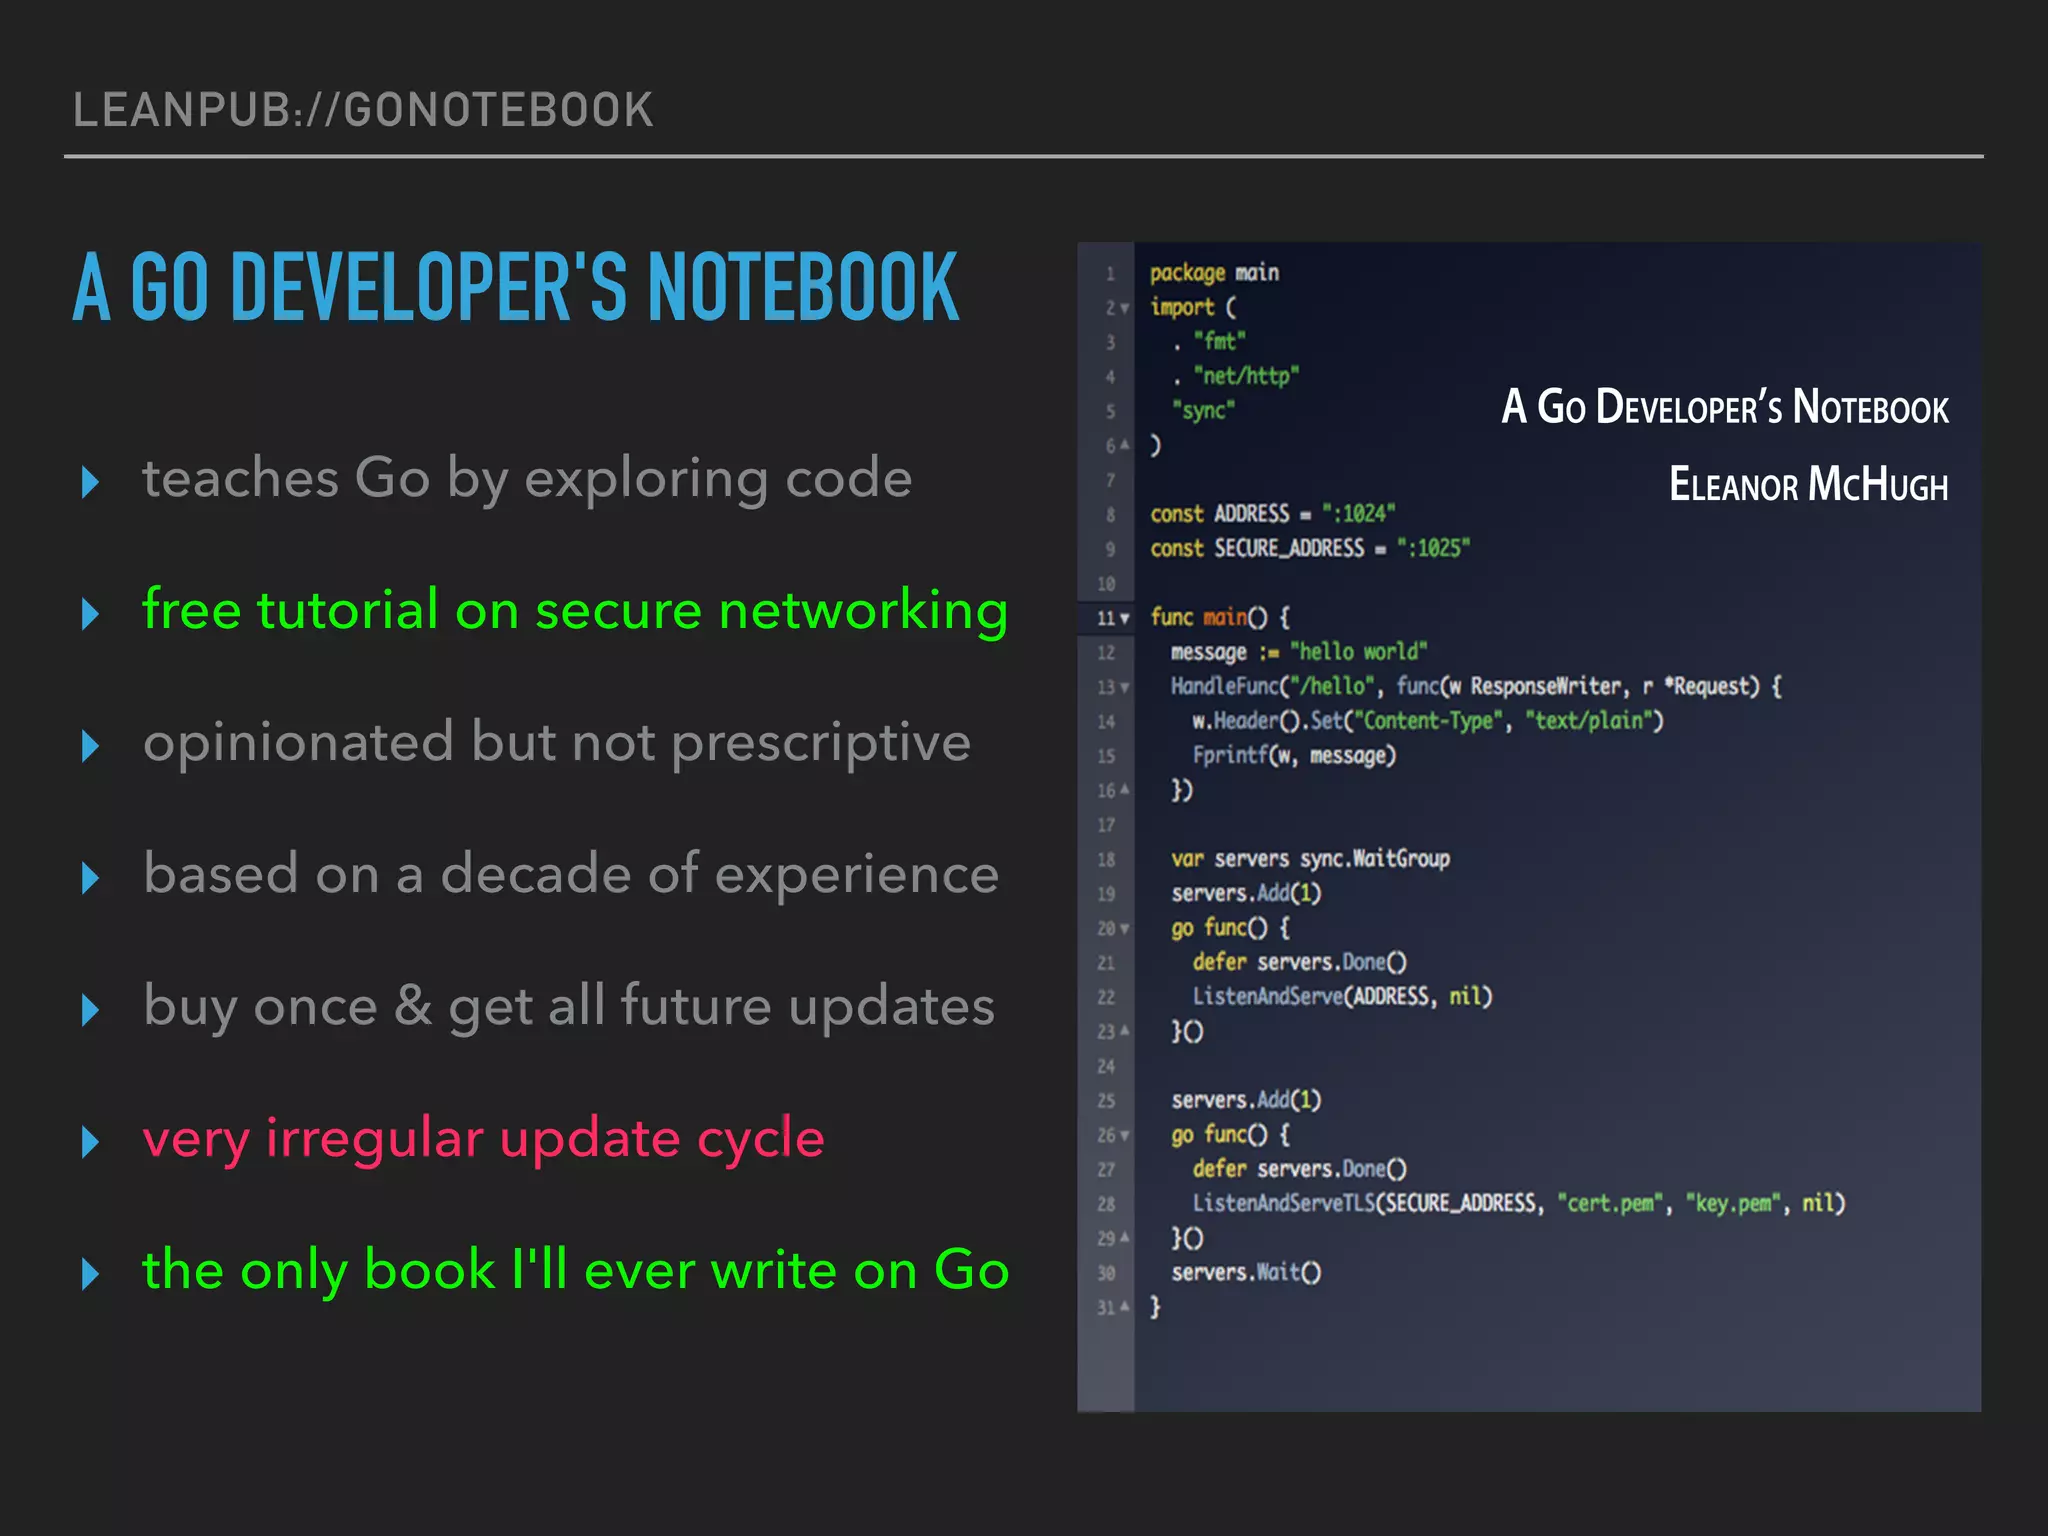Viewport: 2048px width, 1536px height.
Task: Select bullet 'very irregular update cycle'
Action: pyautogui.click(x=484, y=1139)
